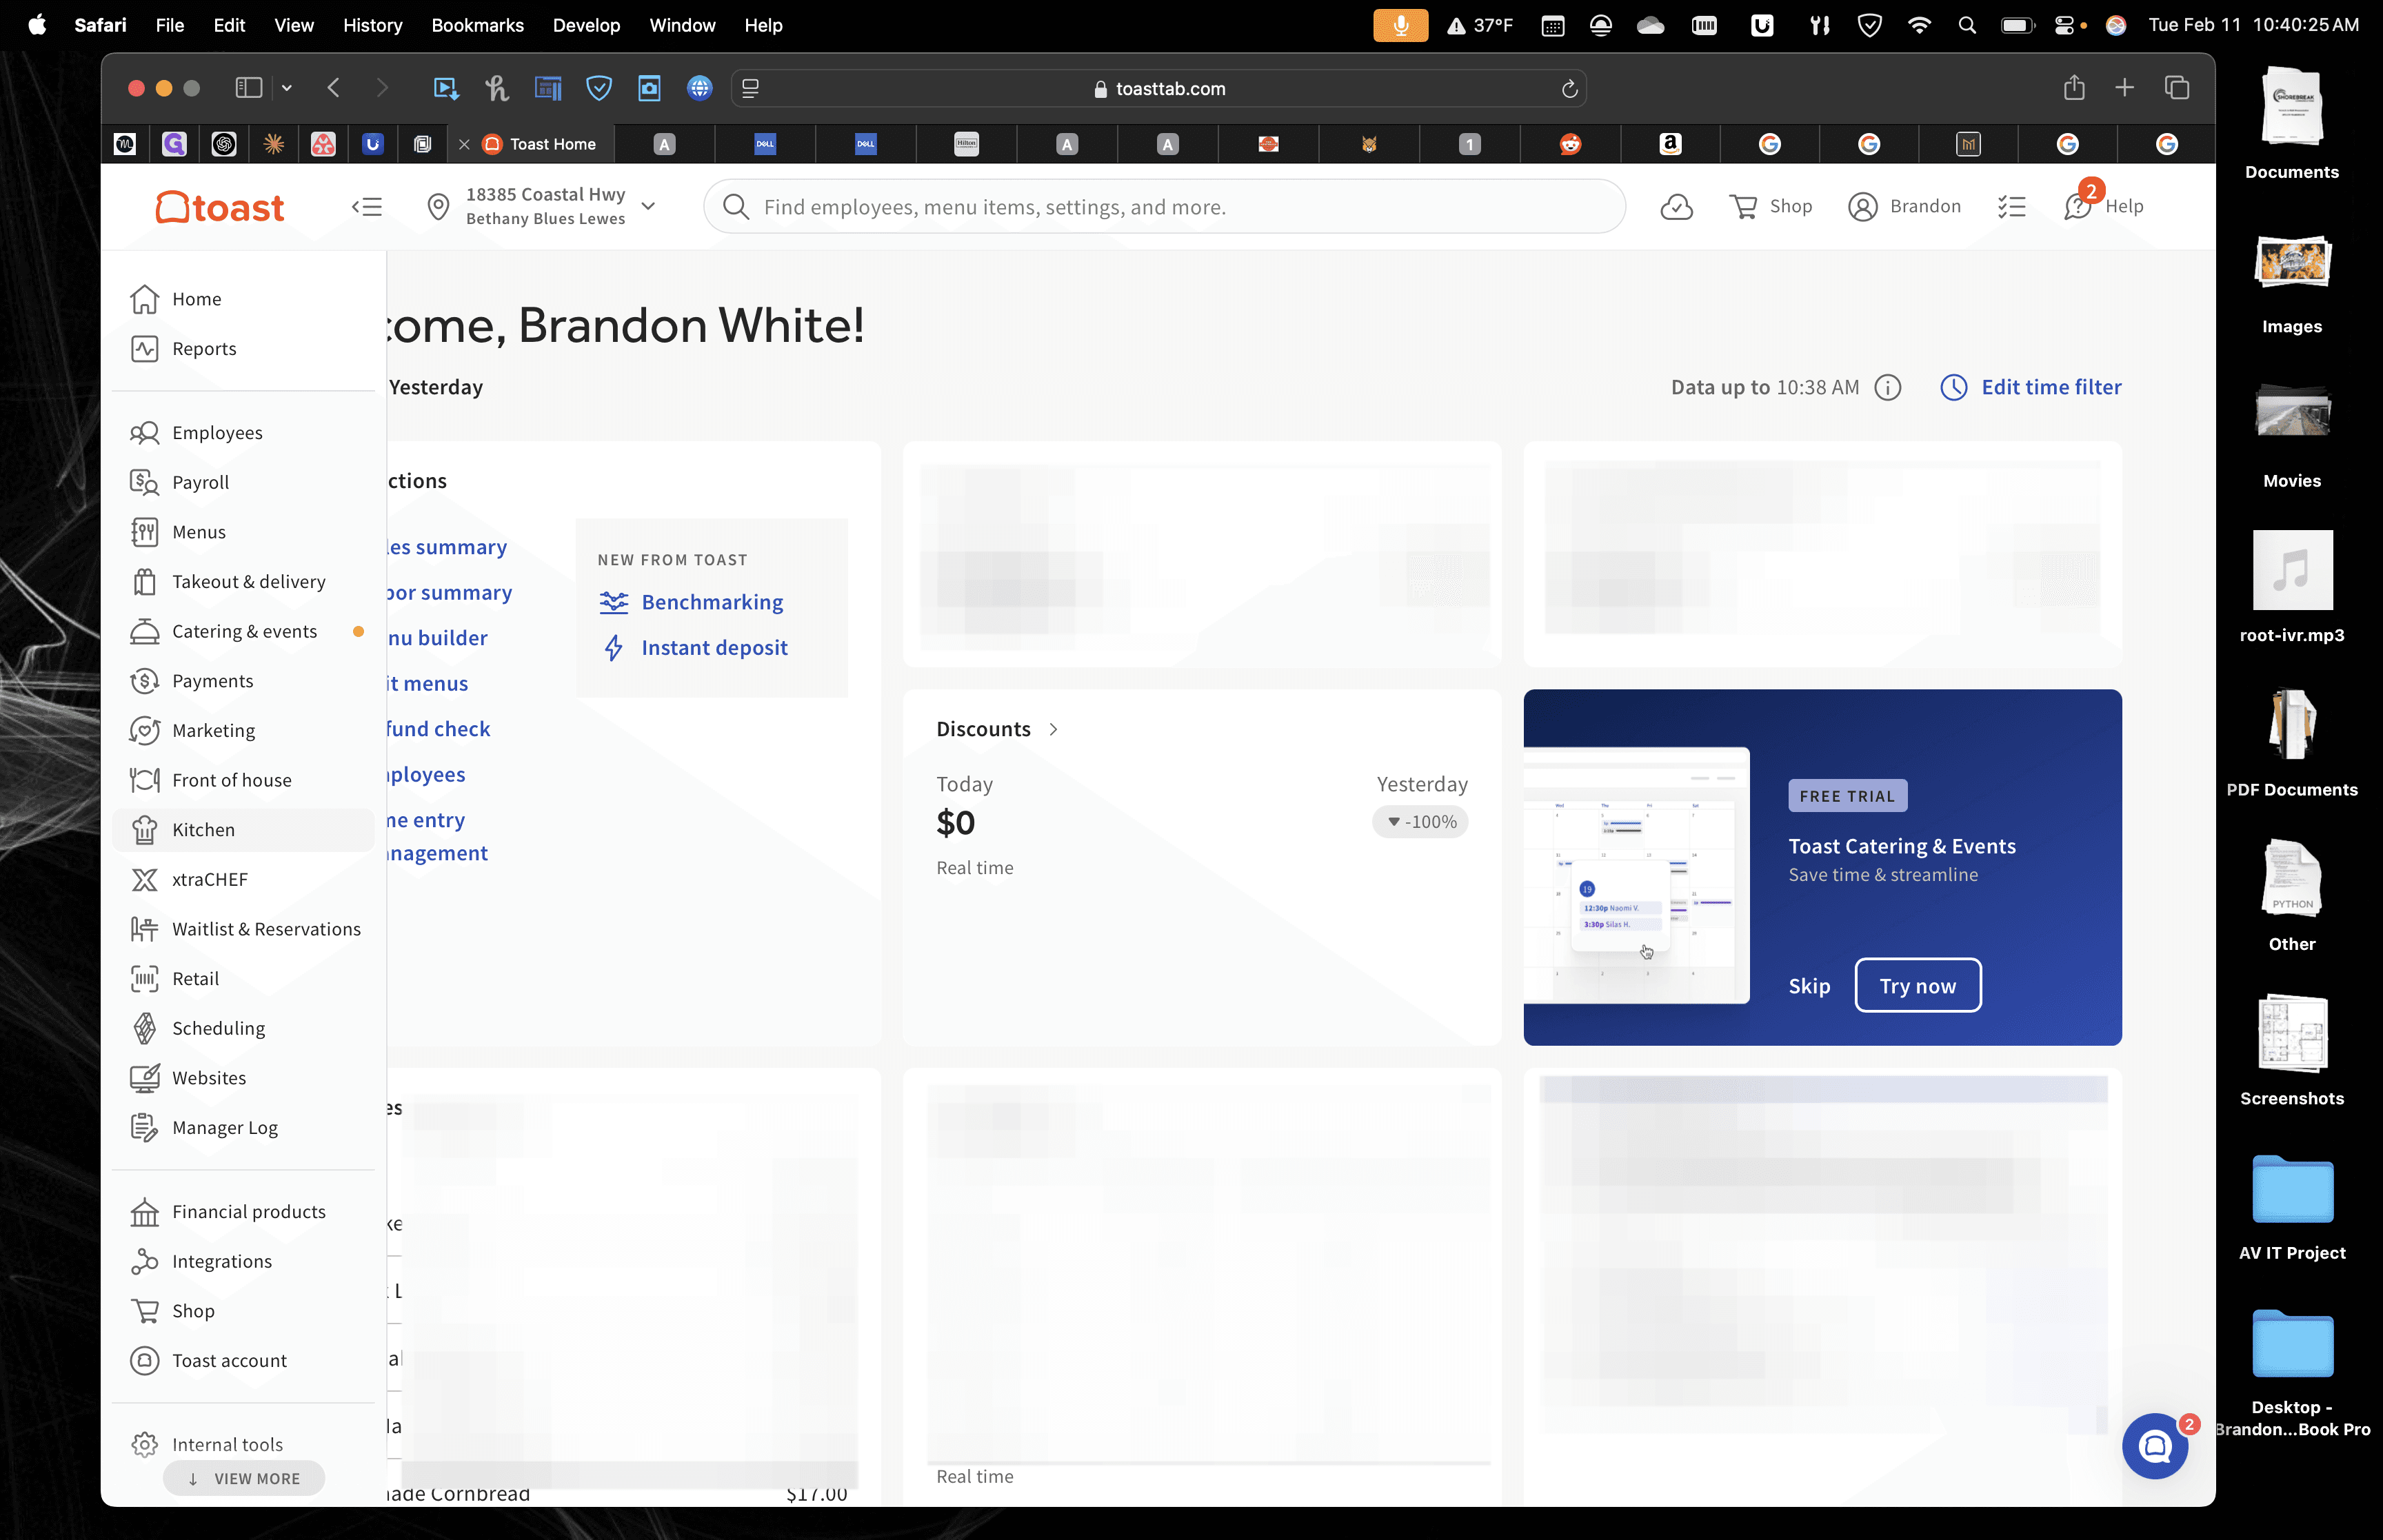Viewport: 2383px width, 1540px height.
Task: Open Marketing section
Action: pos(243,730)
